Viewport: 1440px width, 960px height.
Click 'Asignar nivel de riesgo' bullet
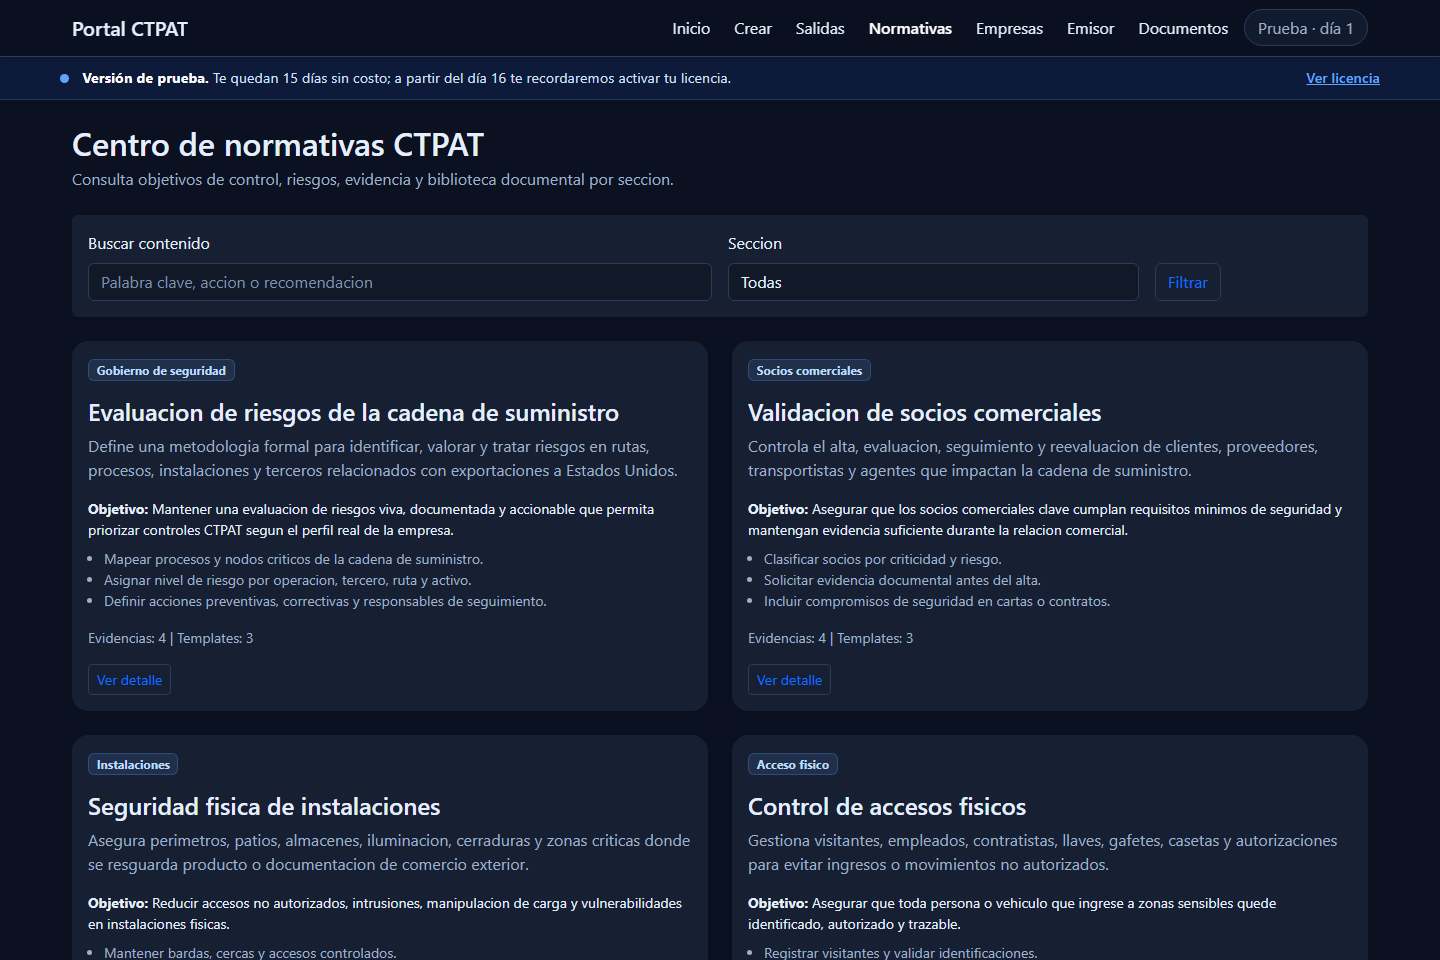tap(288, 580)
